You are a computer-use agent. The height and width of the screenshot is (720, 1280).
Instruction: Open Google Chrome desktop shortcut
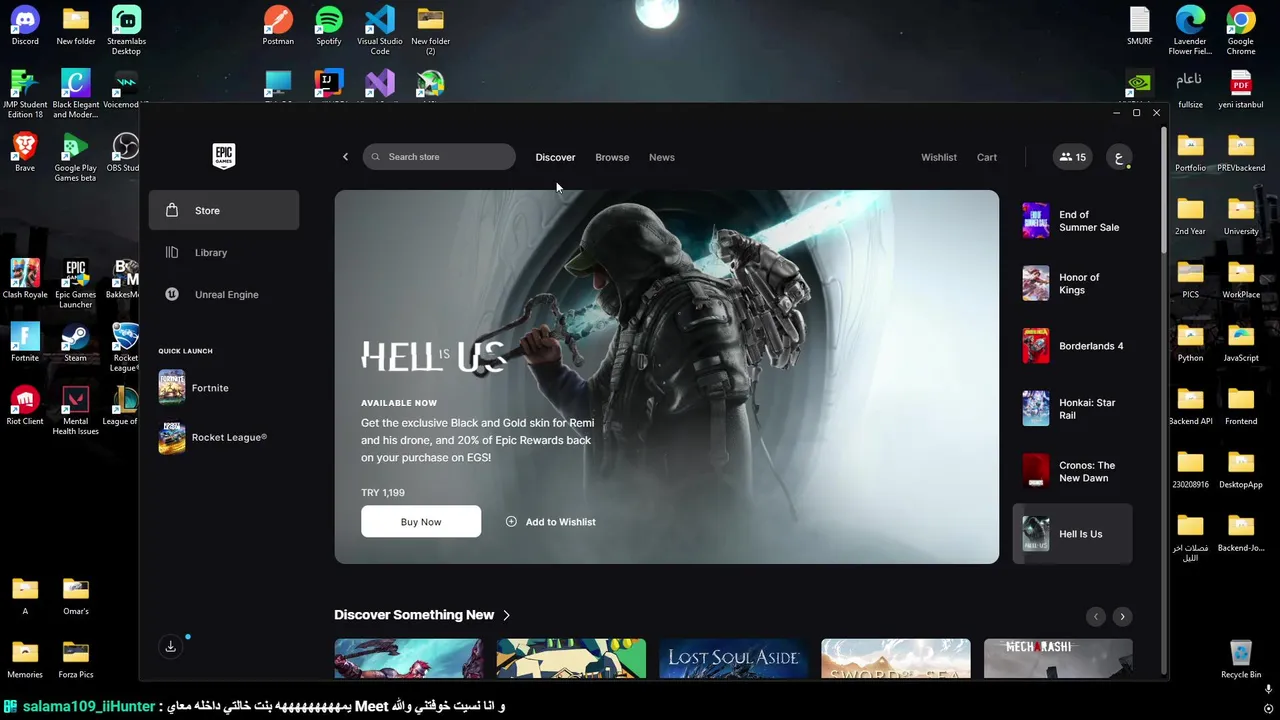pyautogui.click(x=1241, y=30)
